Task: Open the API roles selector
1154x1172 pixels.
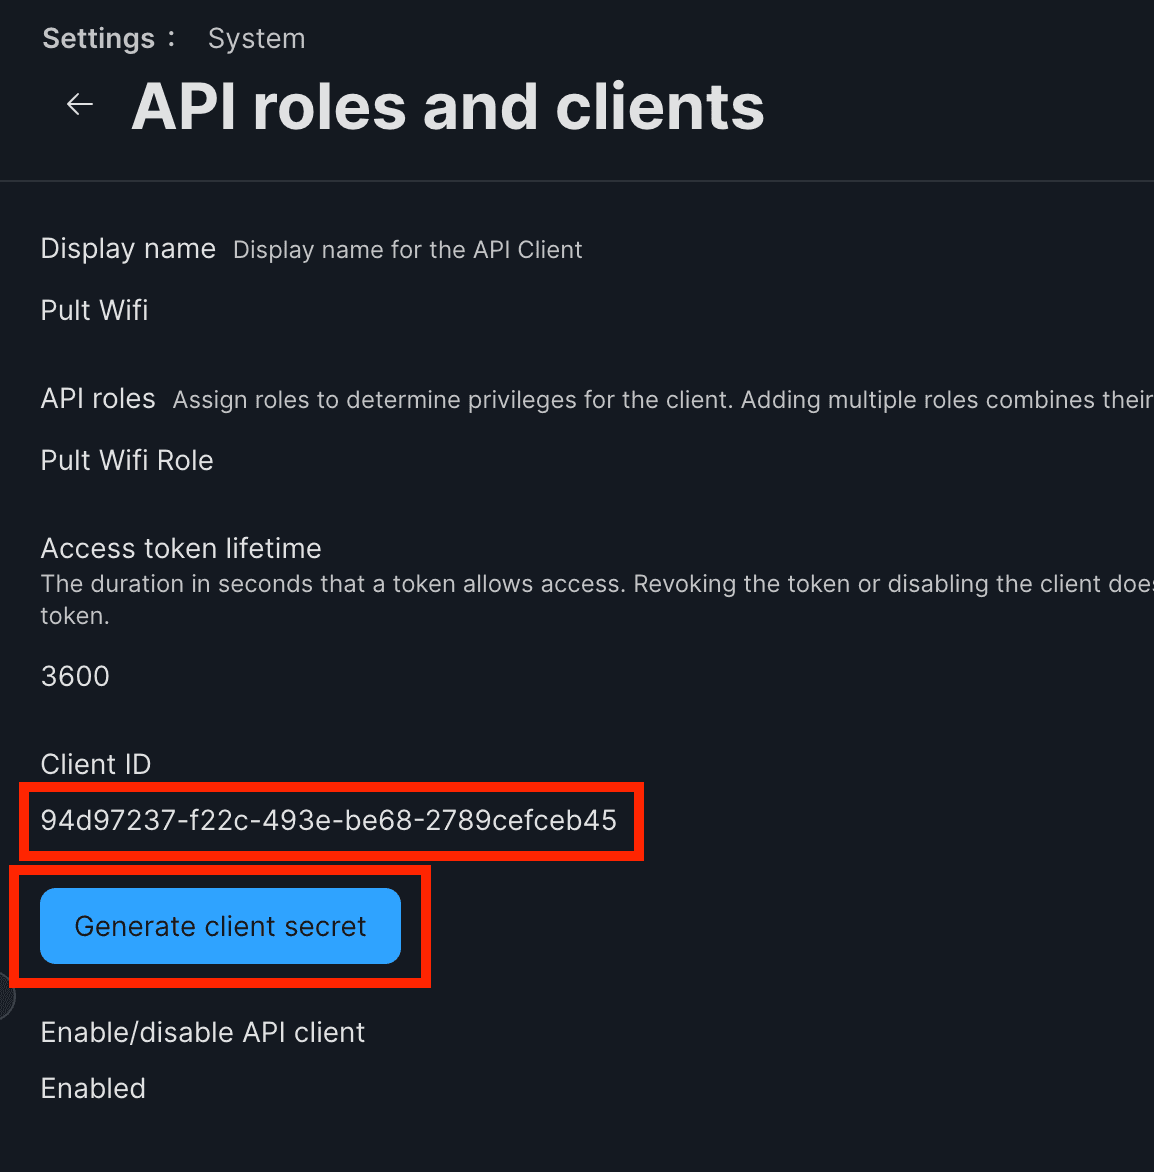Action: (x=97, y=398)
